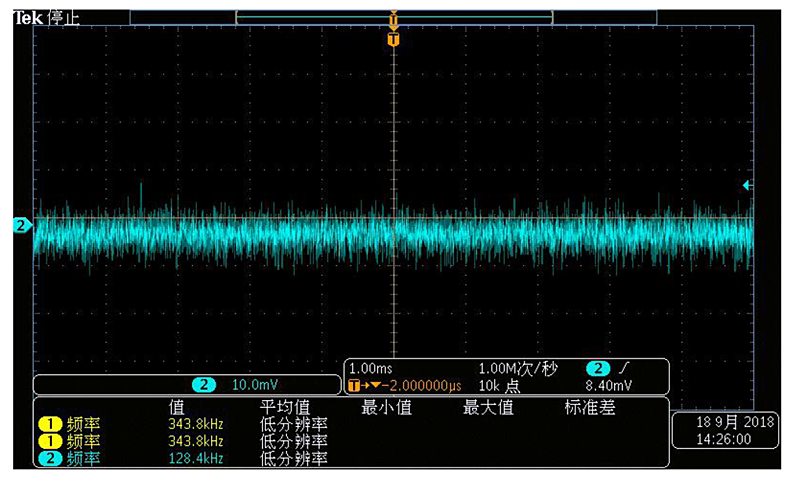The height and width of the screenshot is (491, 800).
Task: Select the first channel 1 frequency measurement
Action: (x=47, y=424)
